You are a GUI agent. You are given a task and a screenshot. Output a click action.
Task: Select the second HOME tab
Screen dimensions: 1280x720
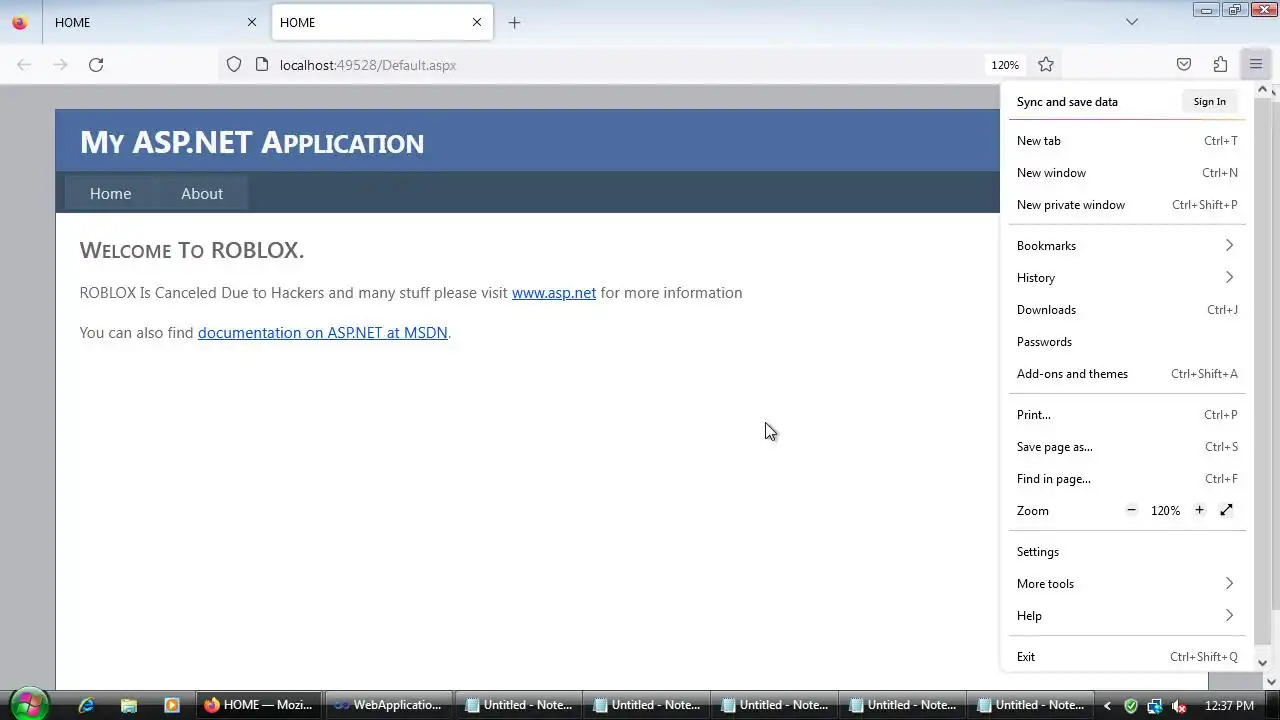[382, 22]
